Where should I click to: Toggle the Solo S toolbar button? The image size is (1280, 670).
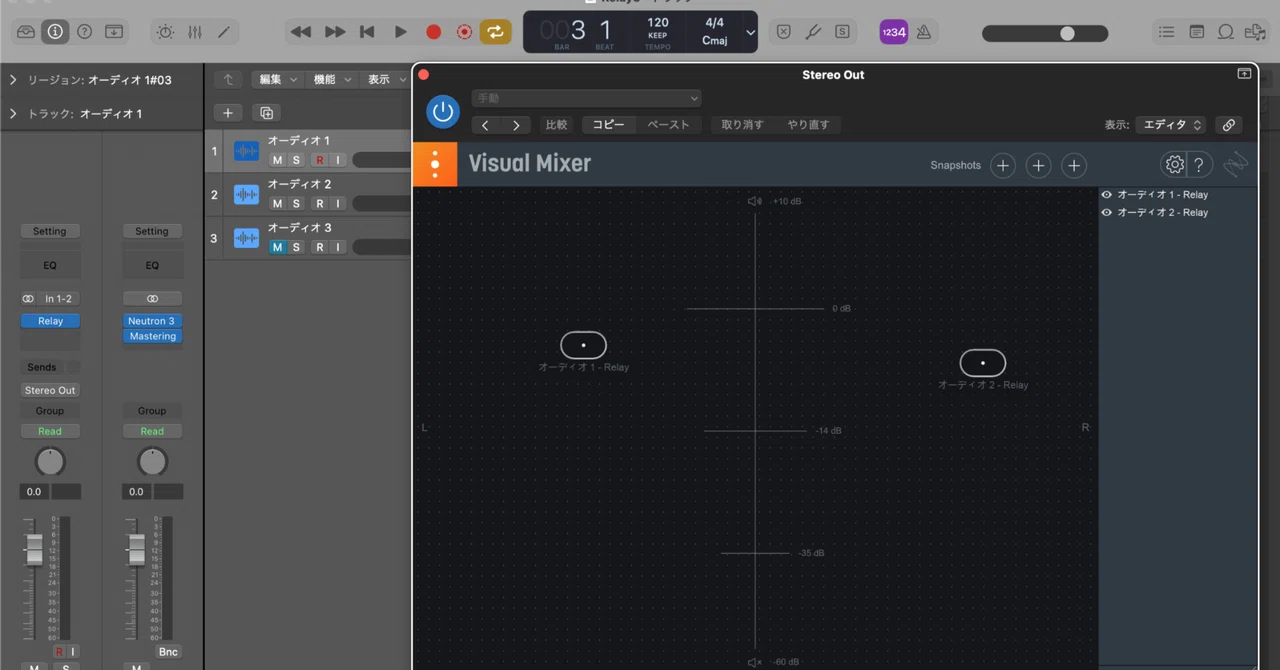(843, 32)
